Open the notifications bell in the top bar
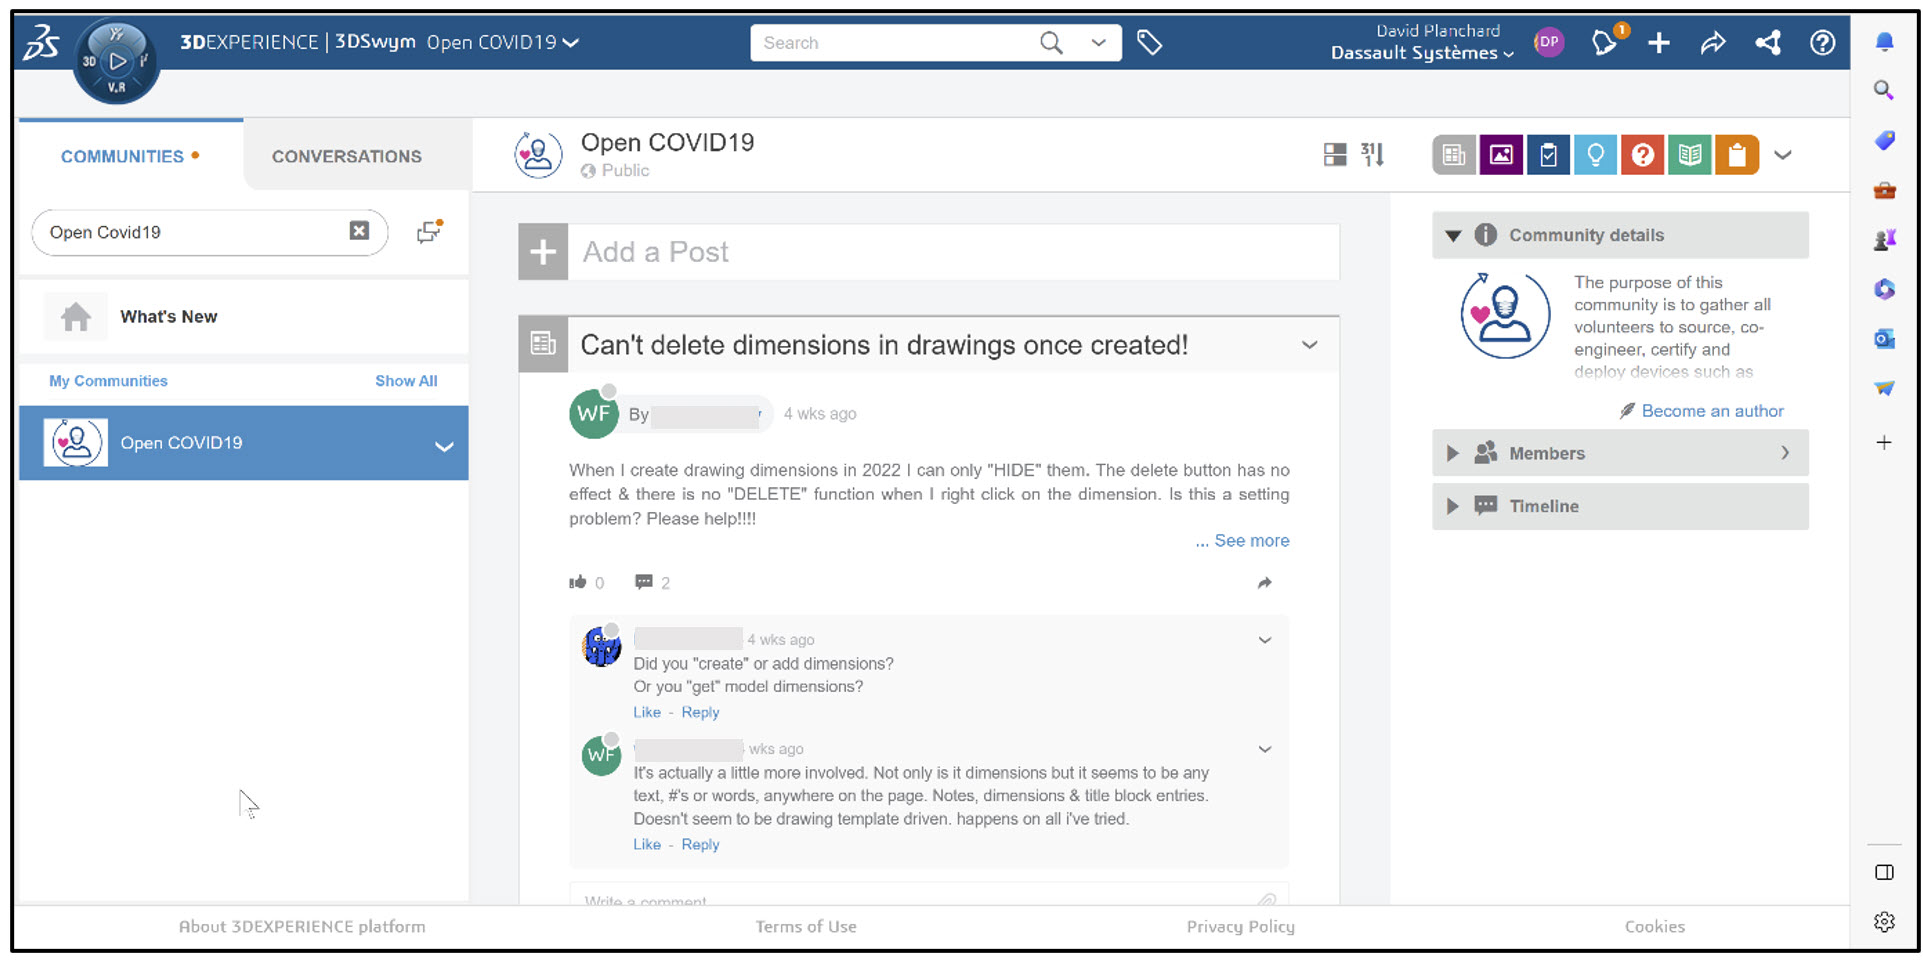Image resolution: width=1923 pixels, height=962 pixels. [1603, 42]
